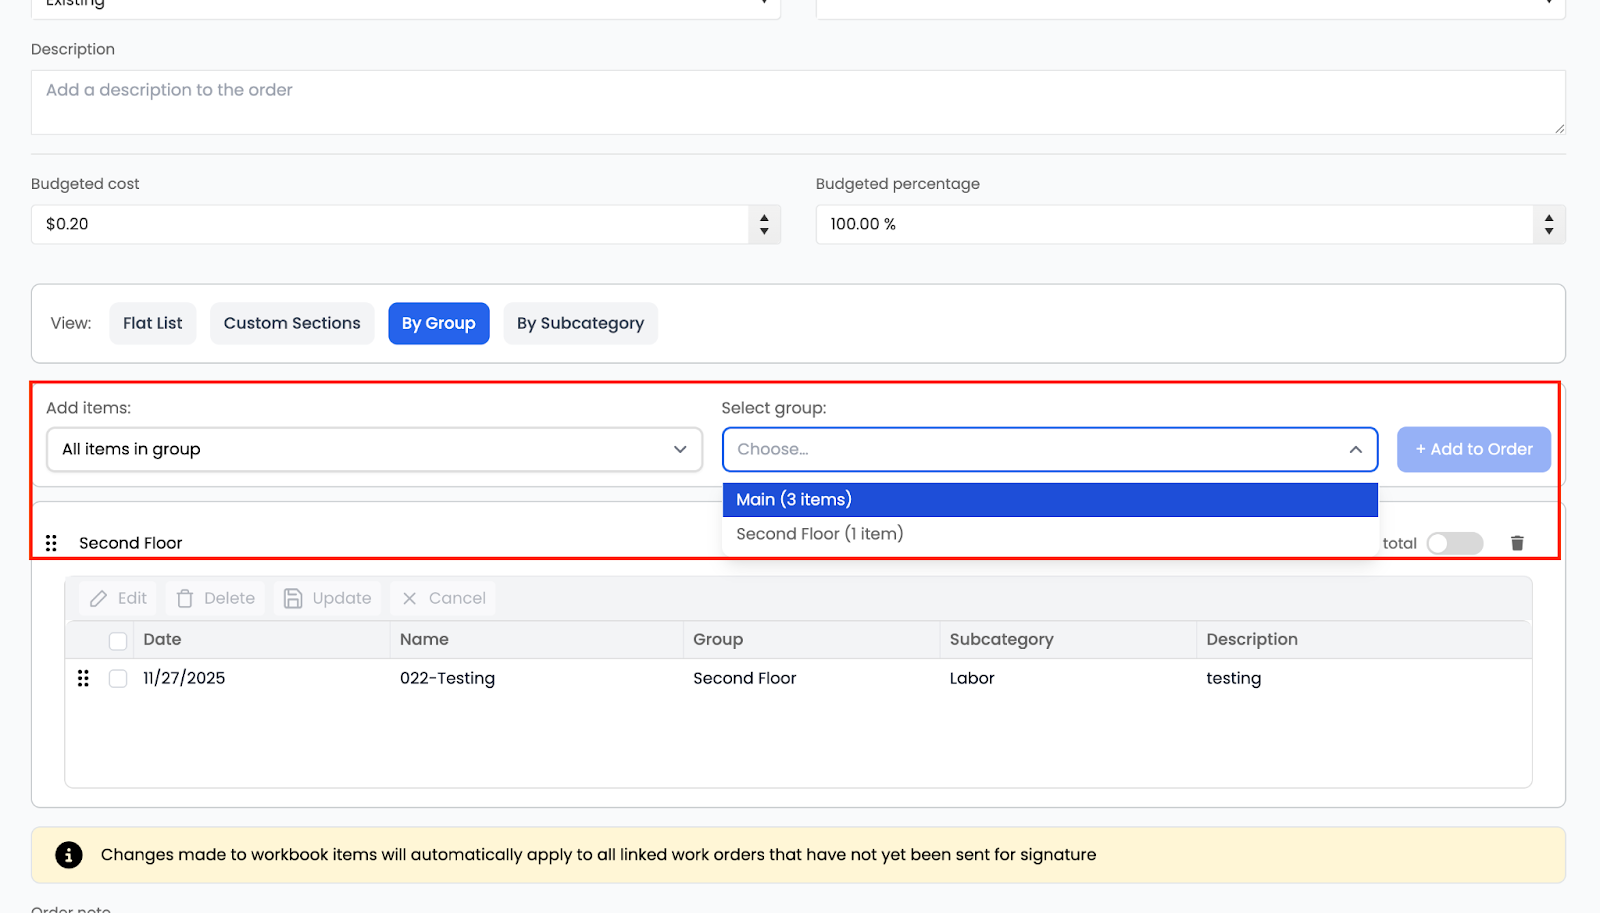
Task: Click drag handle on the 022-Testing row
Action: [x=83, y=678]
